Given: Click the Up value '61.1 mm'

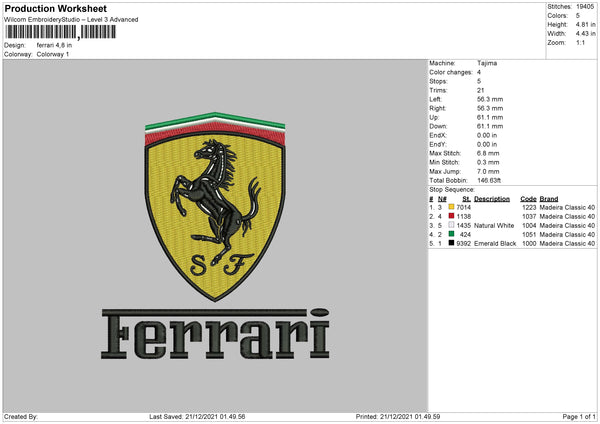Looking at the screenshot, I should pyautogui.click(x=490, y=117).
